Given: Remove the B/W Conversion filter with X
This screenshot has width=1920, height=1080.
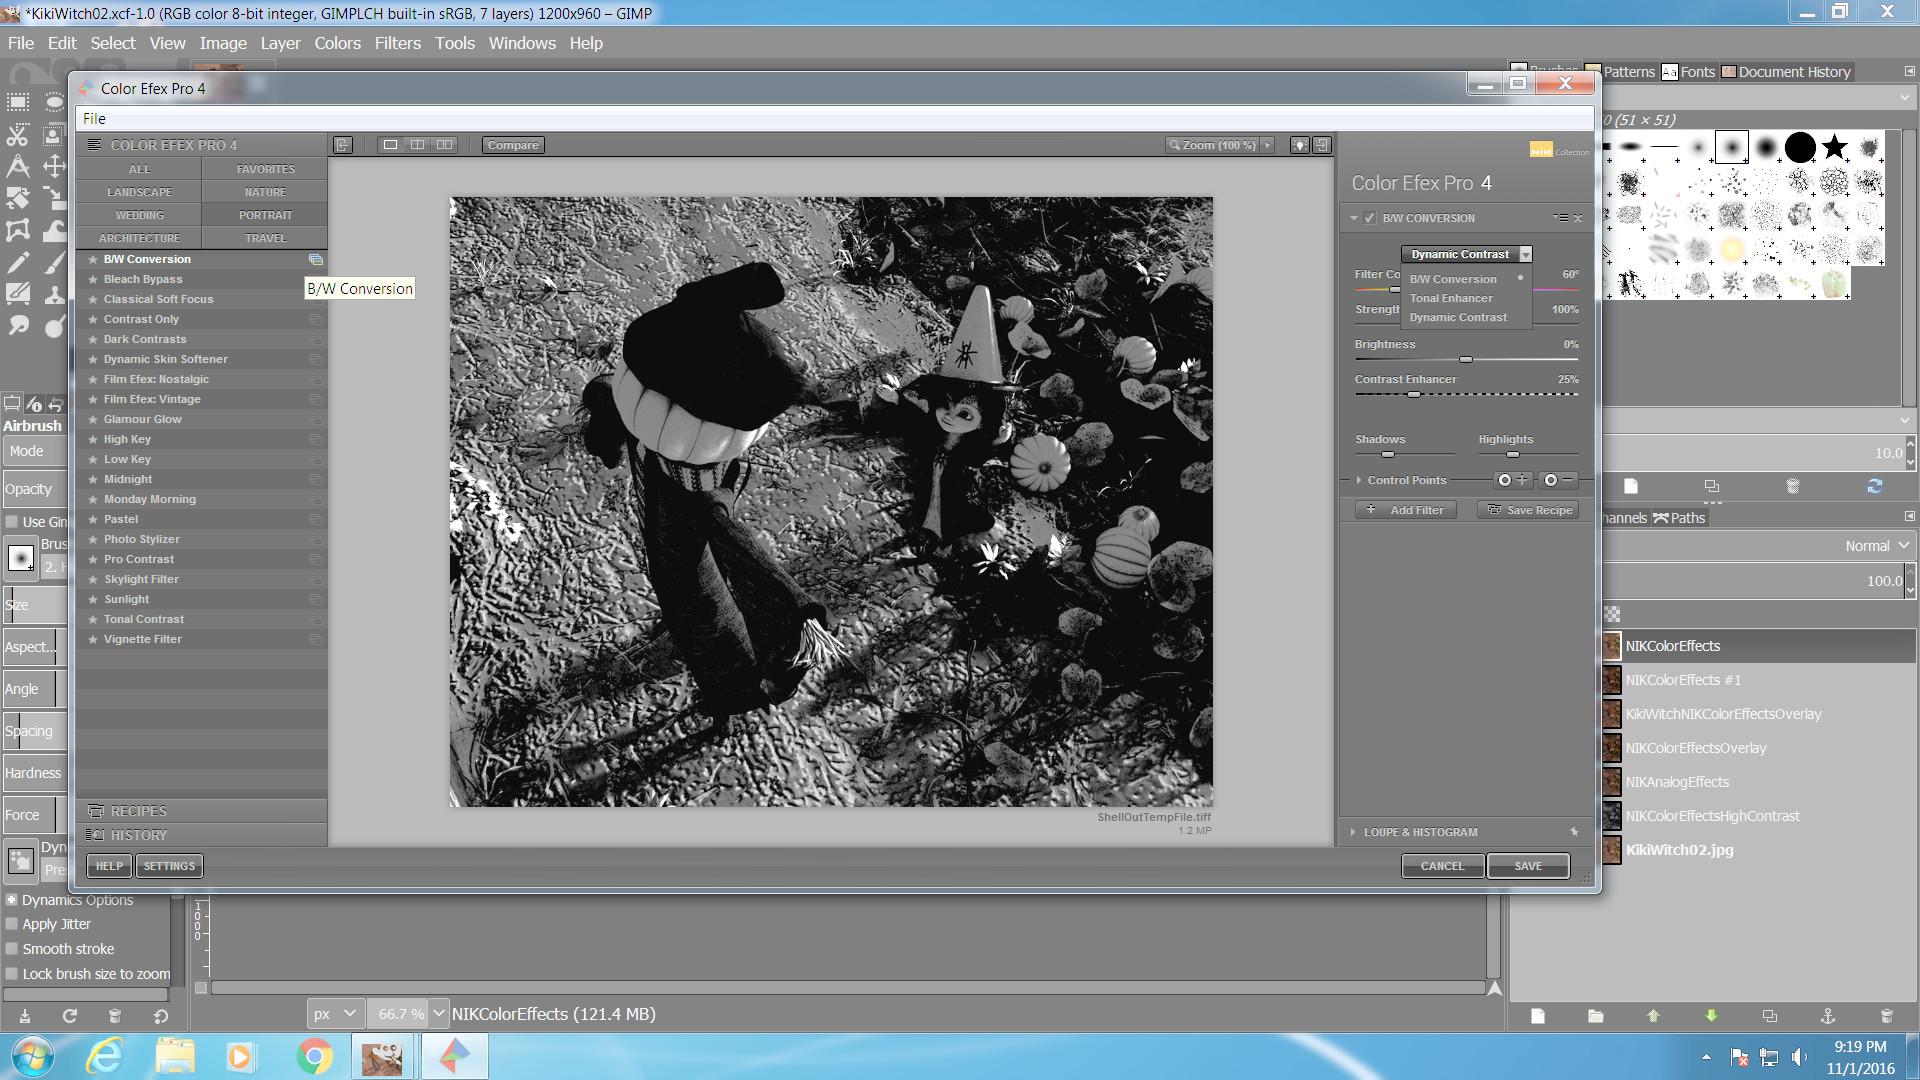Looking at the screenshot, I should click(x=1578, y=218).
